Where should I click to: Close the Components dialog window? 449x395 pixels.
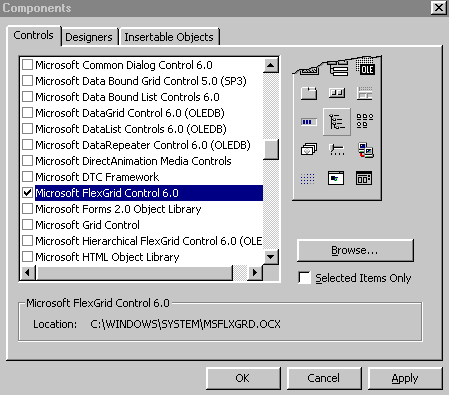439,8
